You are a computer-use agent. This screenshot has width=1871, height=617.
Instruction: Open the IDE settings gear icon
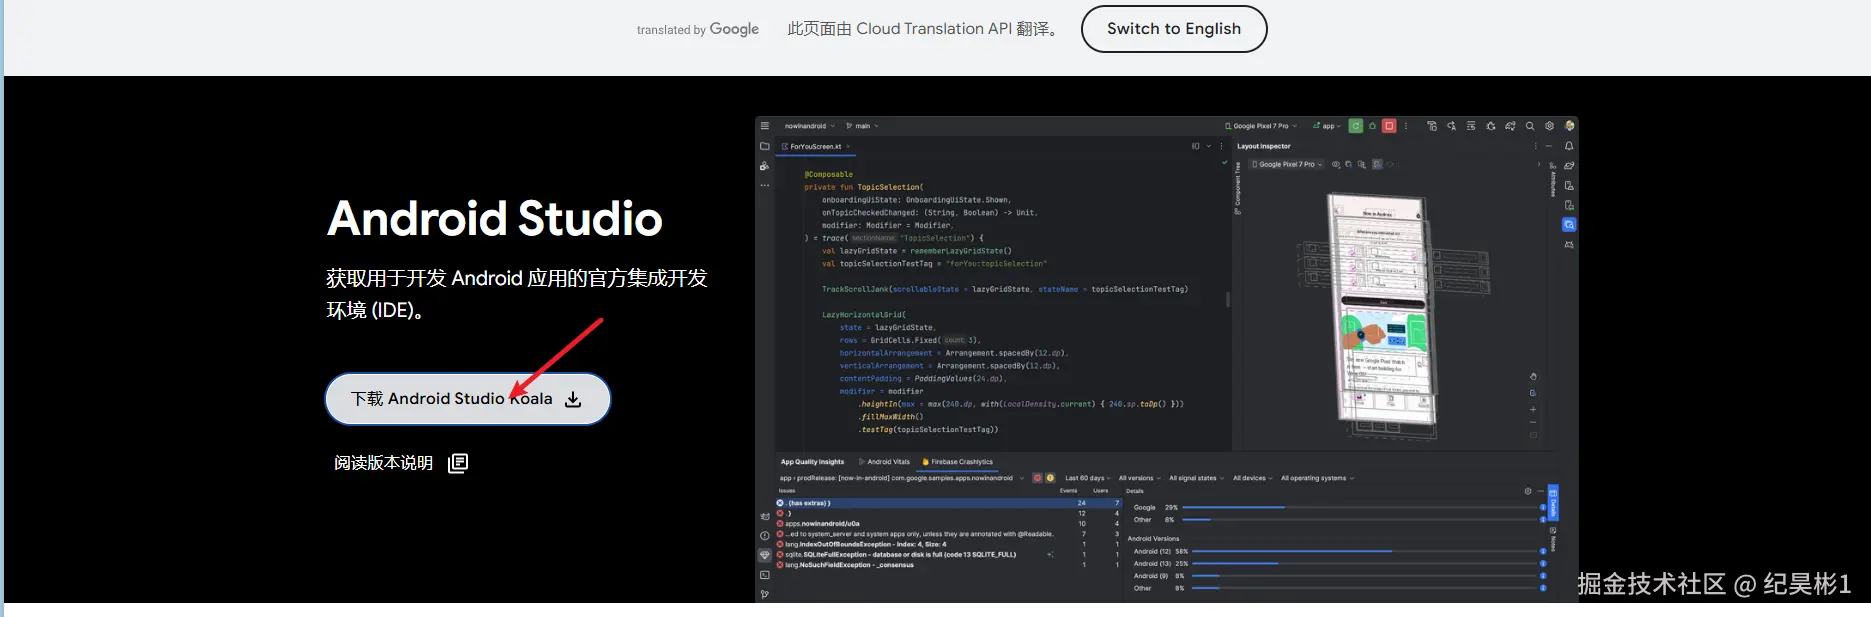click(x=1549, y=126)
